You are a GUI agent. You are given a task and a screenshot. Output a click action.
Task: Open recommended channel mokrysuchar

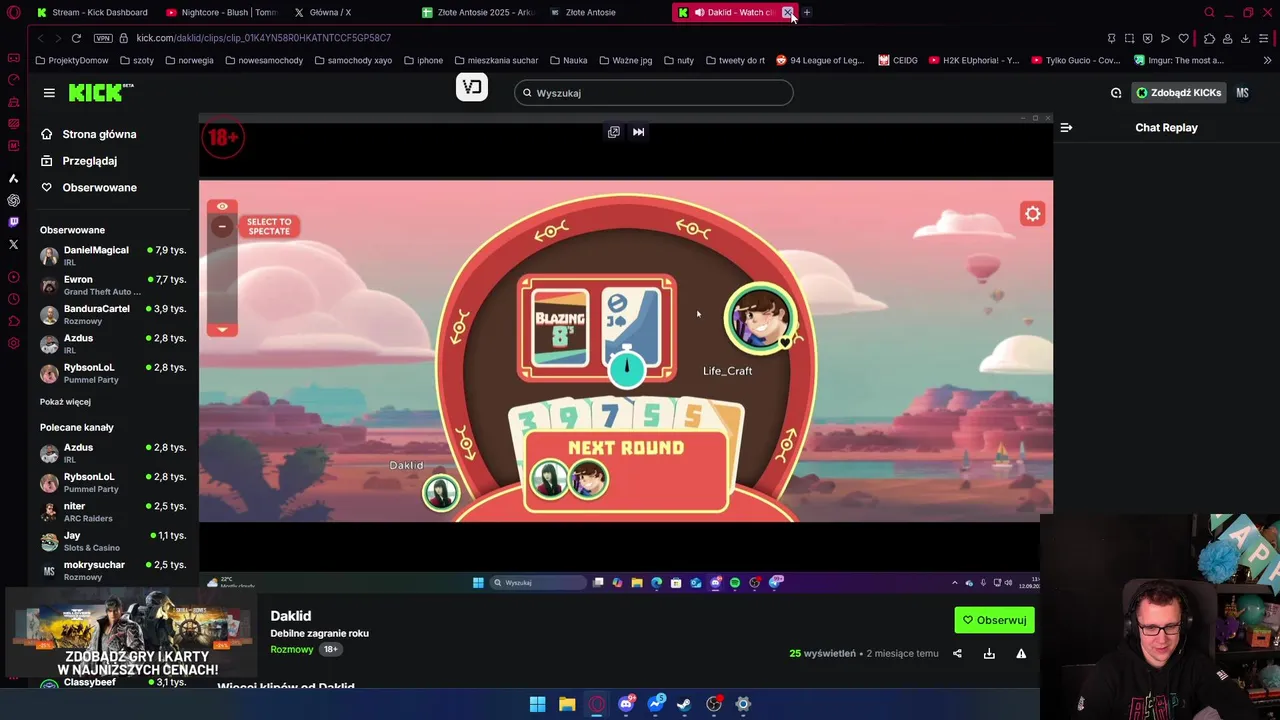112,570
